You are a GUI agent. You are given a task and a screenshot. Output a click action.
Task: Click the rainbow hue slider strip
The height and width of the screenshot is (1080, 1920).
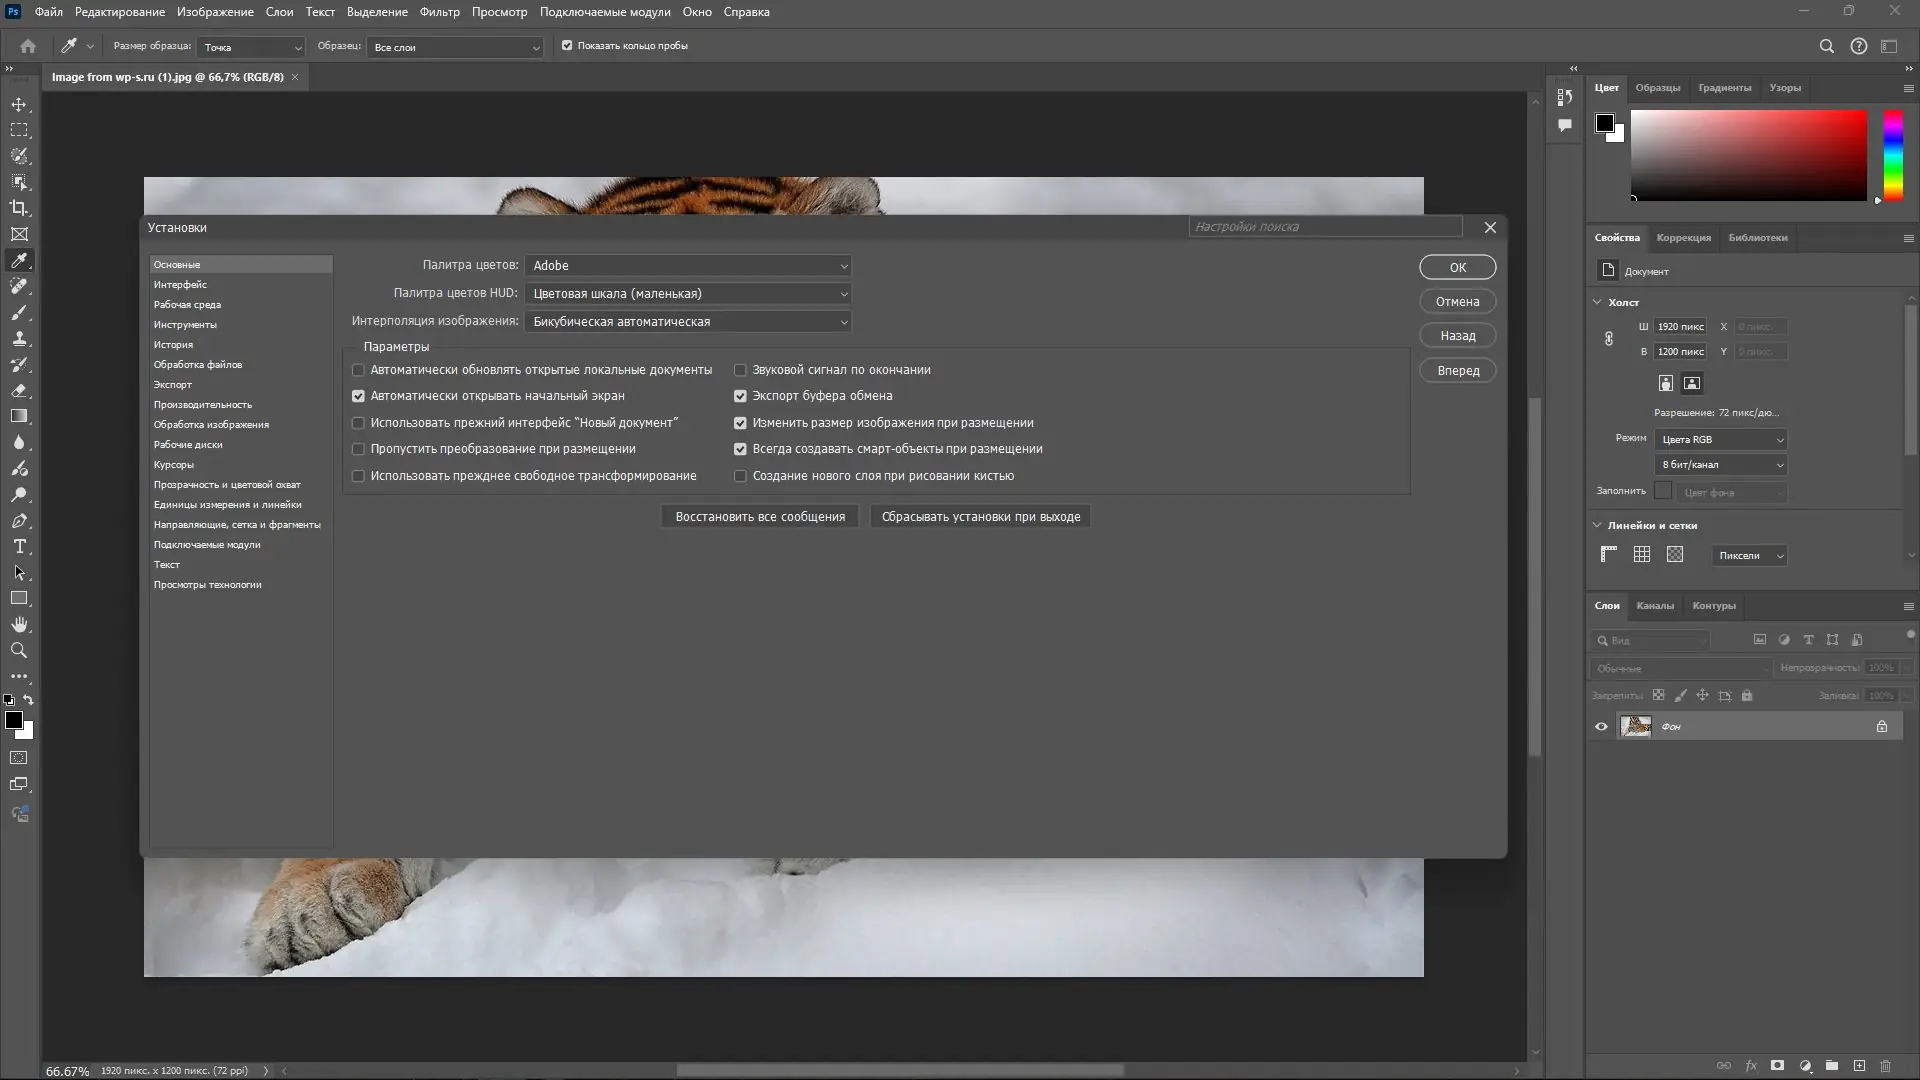(1893, 155)
